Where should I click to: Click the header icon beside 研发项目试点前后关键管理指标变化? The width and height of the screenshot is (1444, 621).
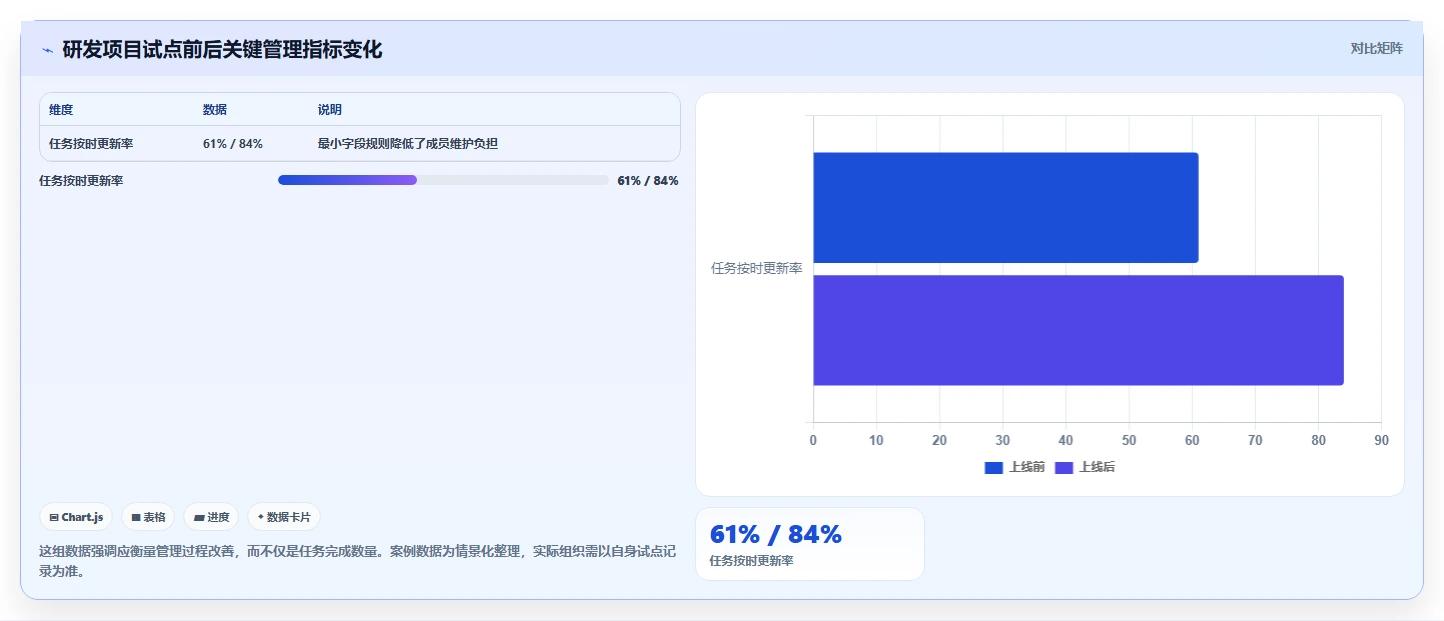tap(47, 50)
